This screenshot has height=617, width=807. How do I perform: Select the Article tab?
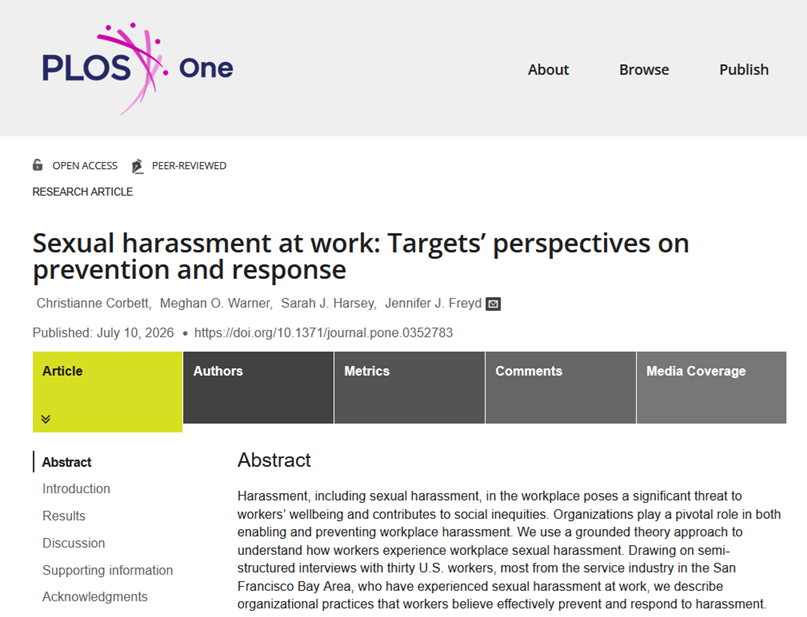point(108,392)
